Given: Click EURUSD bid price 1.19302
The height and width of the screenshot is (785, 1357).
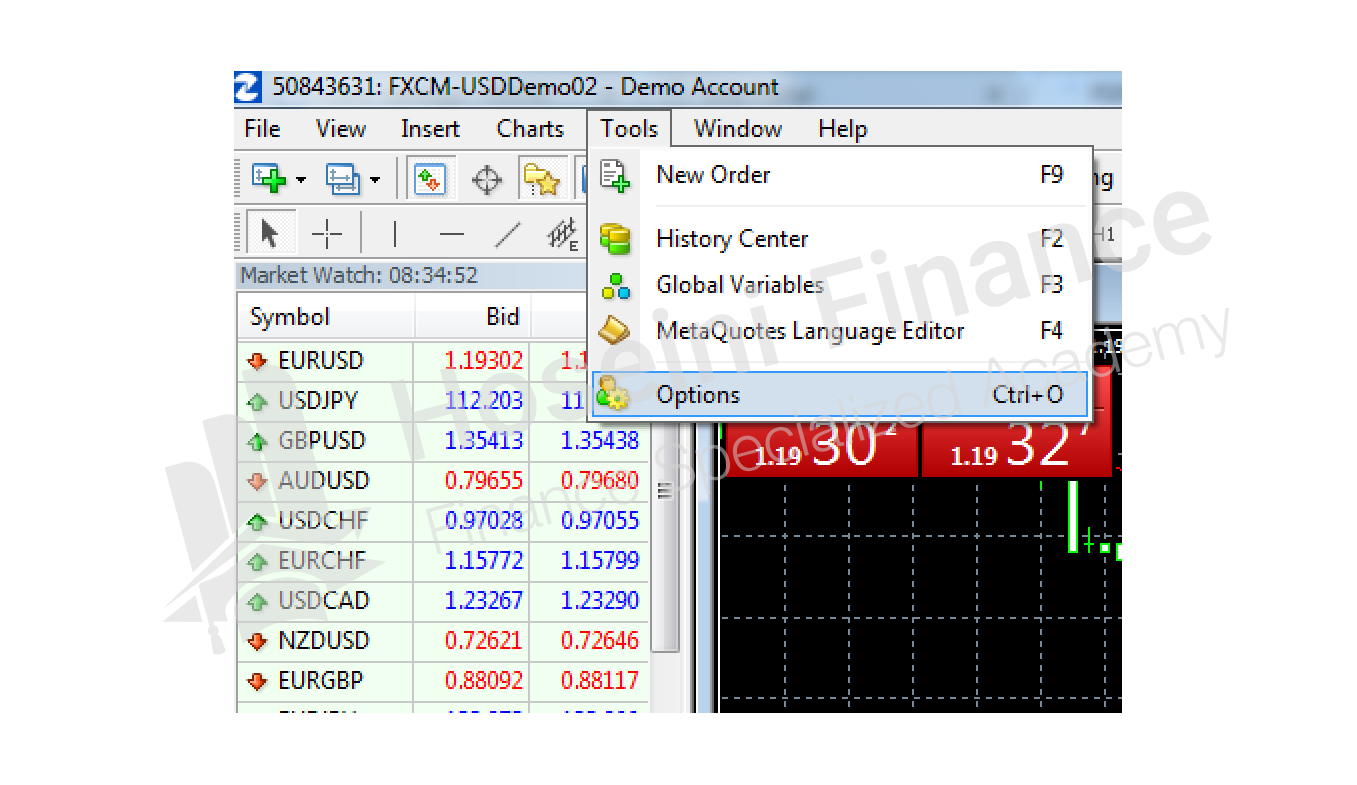Looking at the screenshot, I should click(484, 361).
